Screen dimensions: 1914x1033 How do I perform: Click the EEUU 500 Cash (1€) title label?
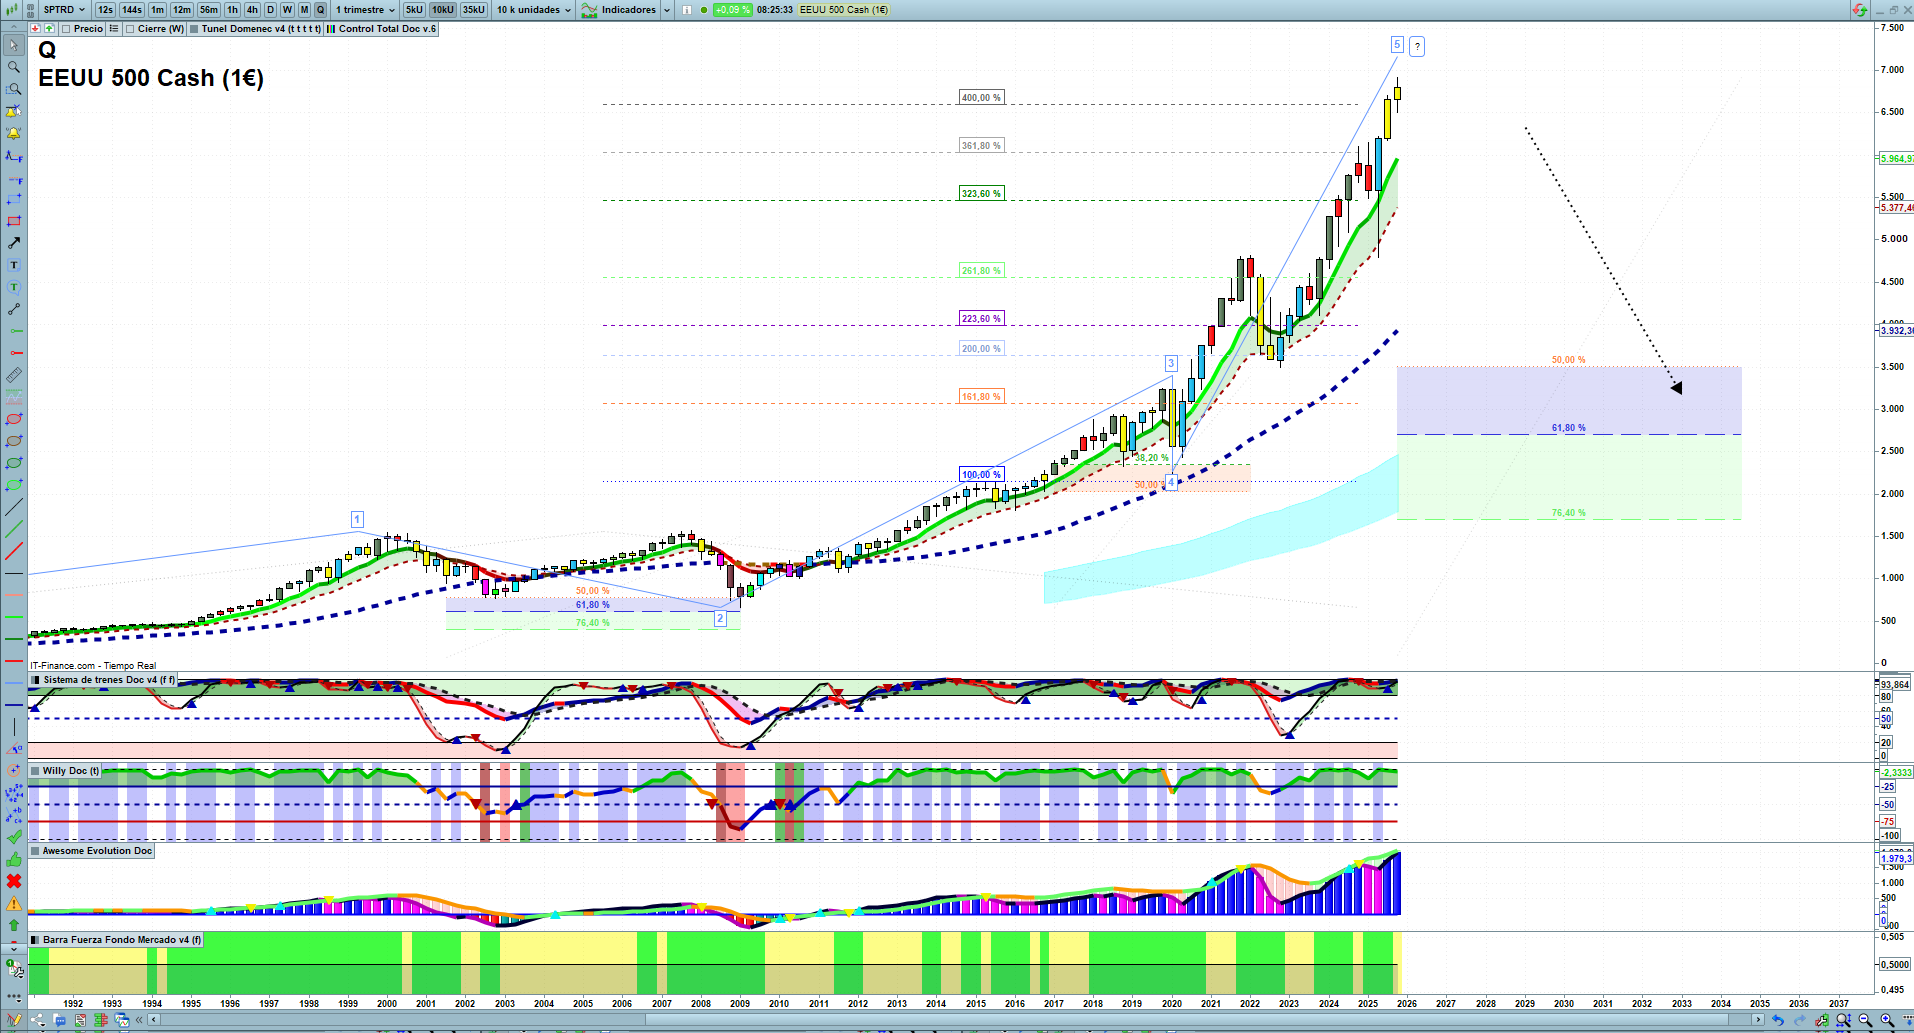[x=151, y=78]
